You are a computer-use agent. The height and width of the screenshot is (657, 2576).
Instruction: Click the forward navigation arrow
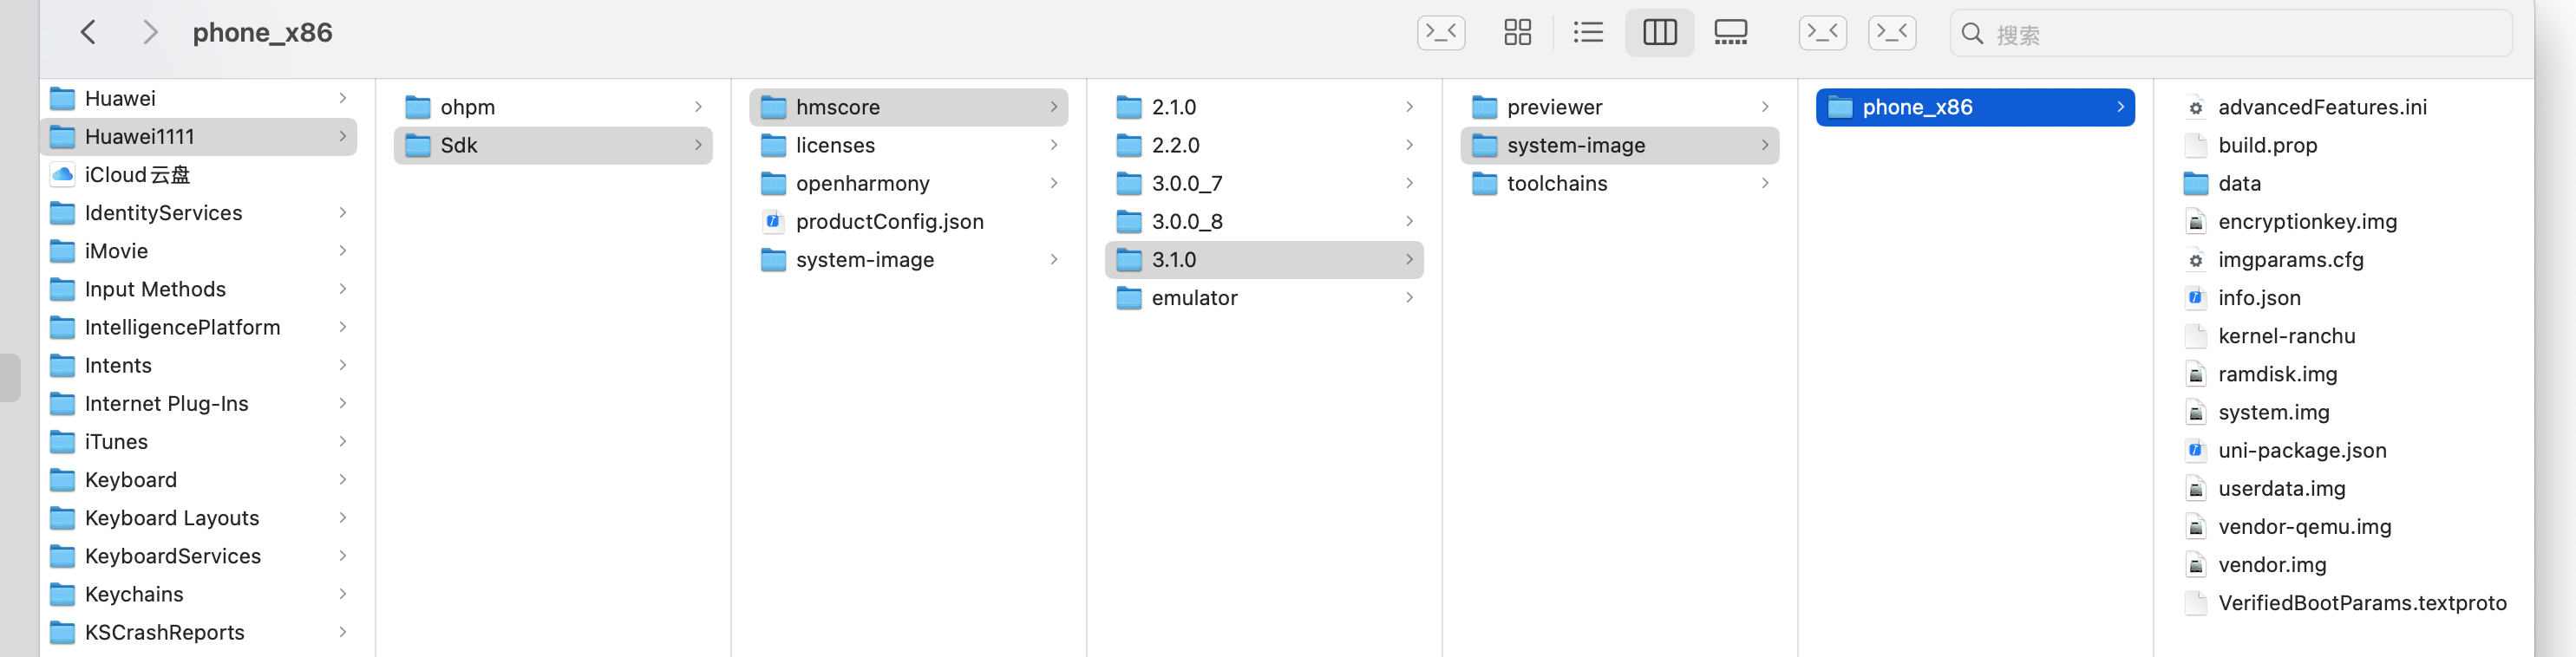coord(150,33)
